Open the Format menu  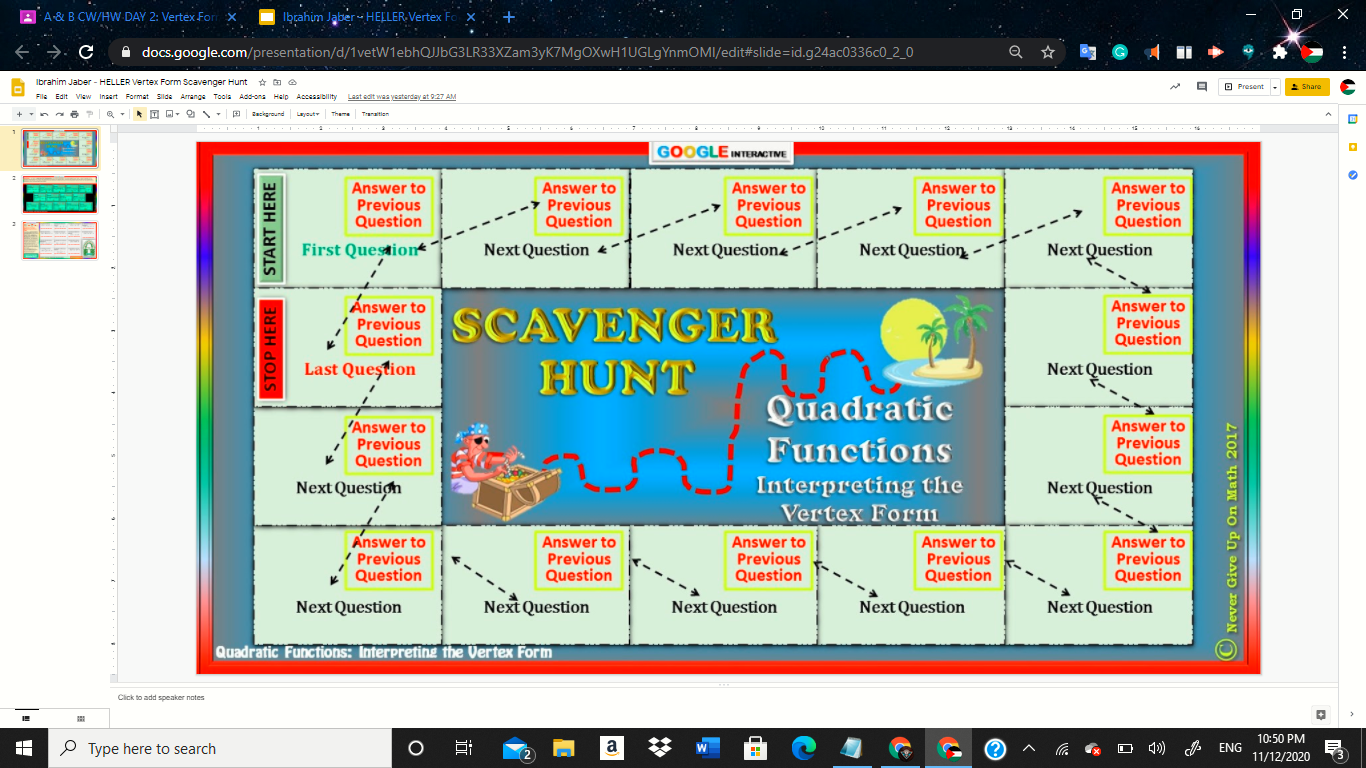[136, 96]
